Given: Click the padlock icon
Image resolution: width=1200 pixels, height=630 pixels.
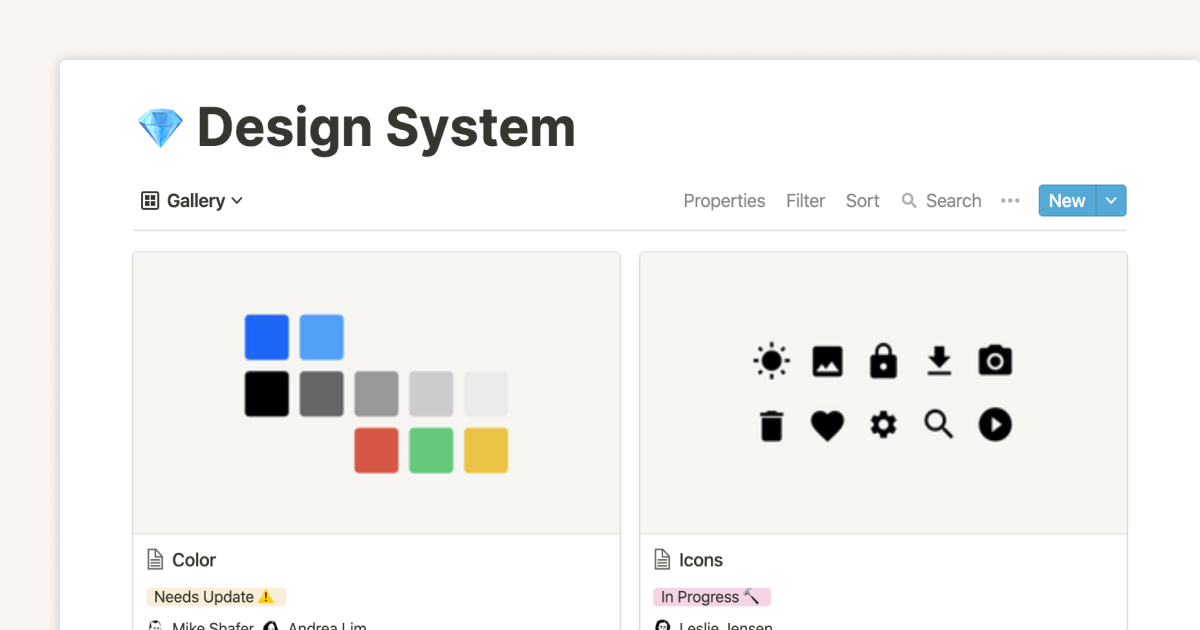Looking at the screenshot, I should (x=883, y=361).
